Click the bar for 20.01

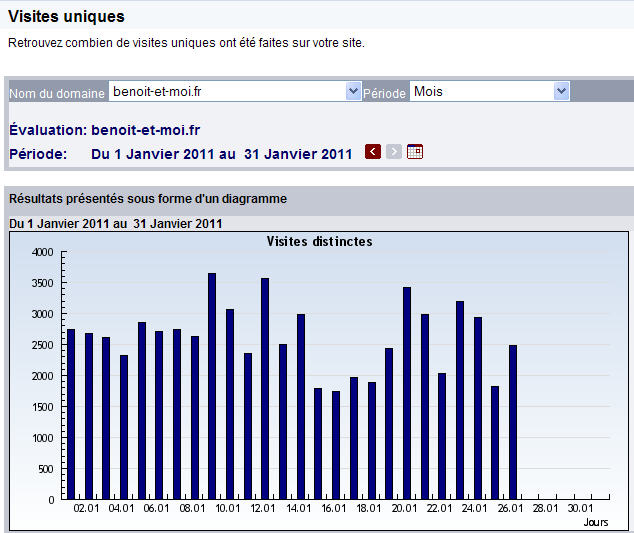click(407, 393)
